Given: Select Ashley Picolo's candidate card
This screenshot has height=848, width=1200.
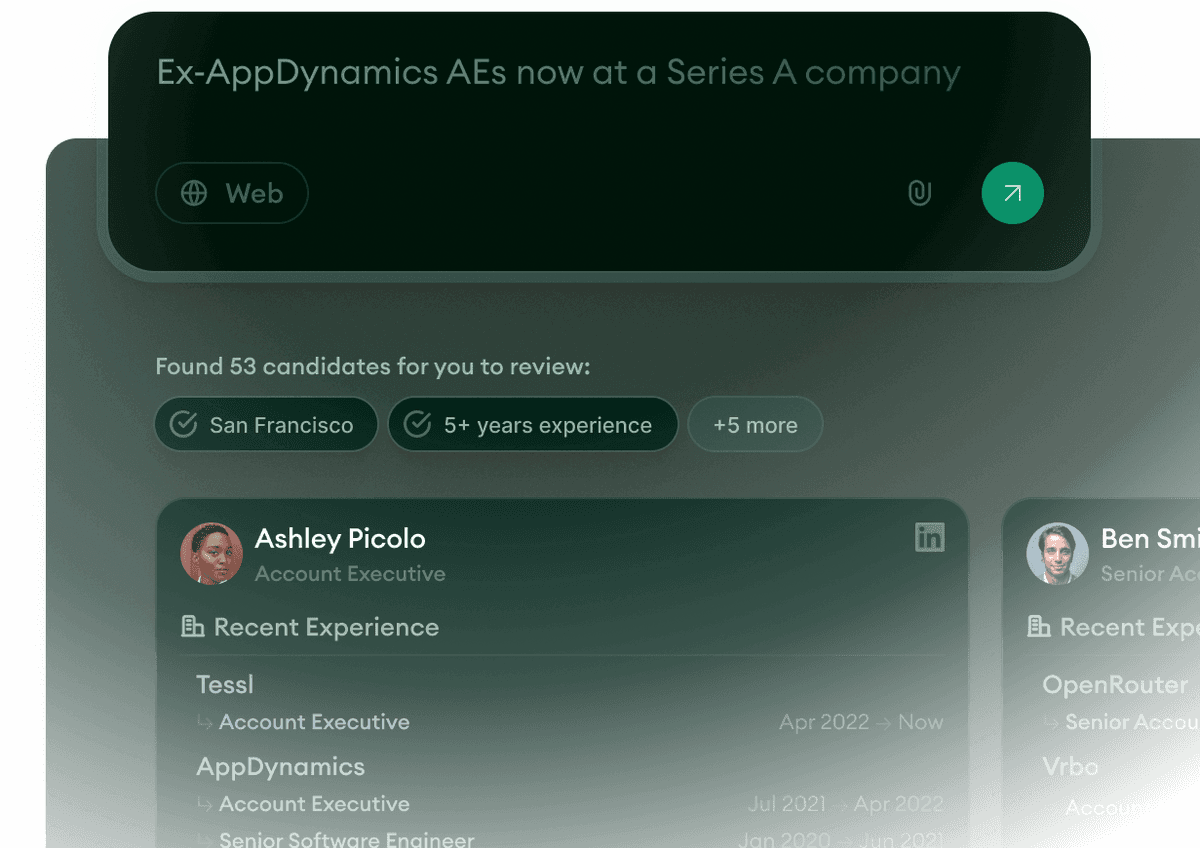Looking at the screenshot, I should (562, 670).
